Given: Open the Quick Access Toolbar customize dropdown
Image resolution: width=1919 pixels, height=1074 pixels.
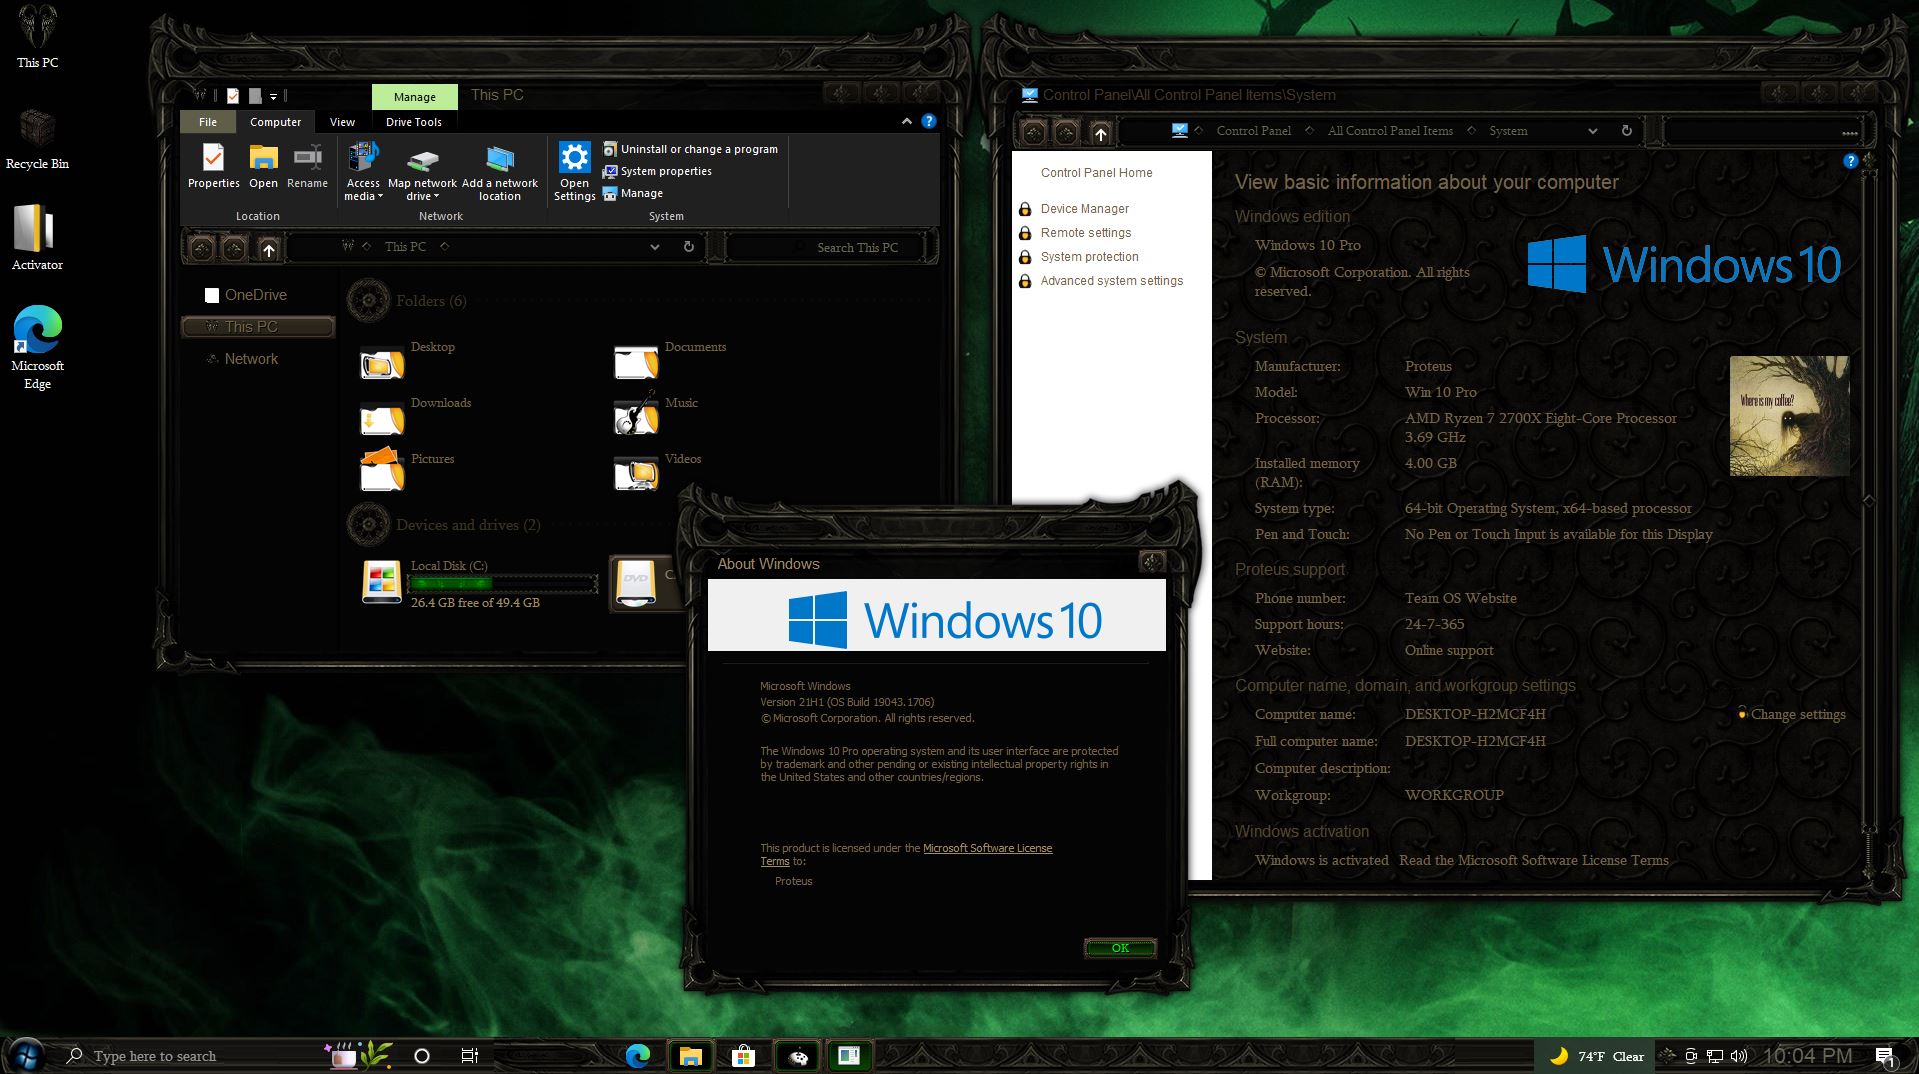Looking at the screenshot, I should (273, 97).
